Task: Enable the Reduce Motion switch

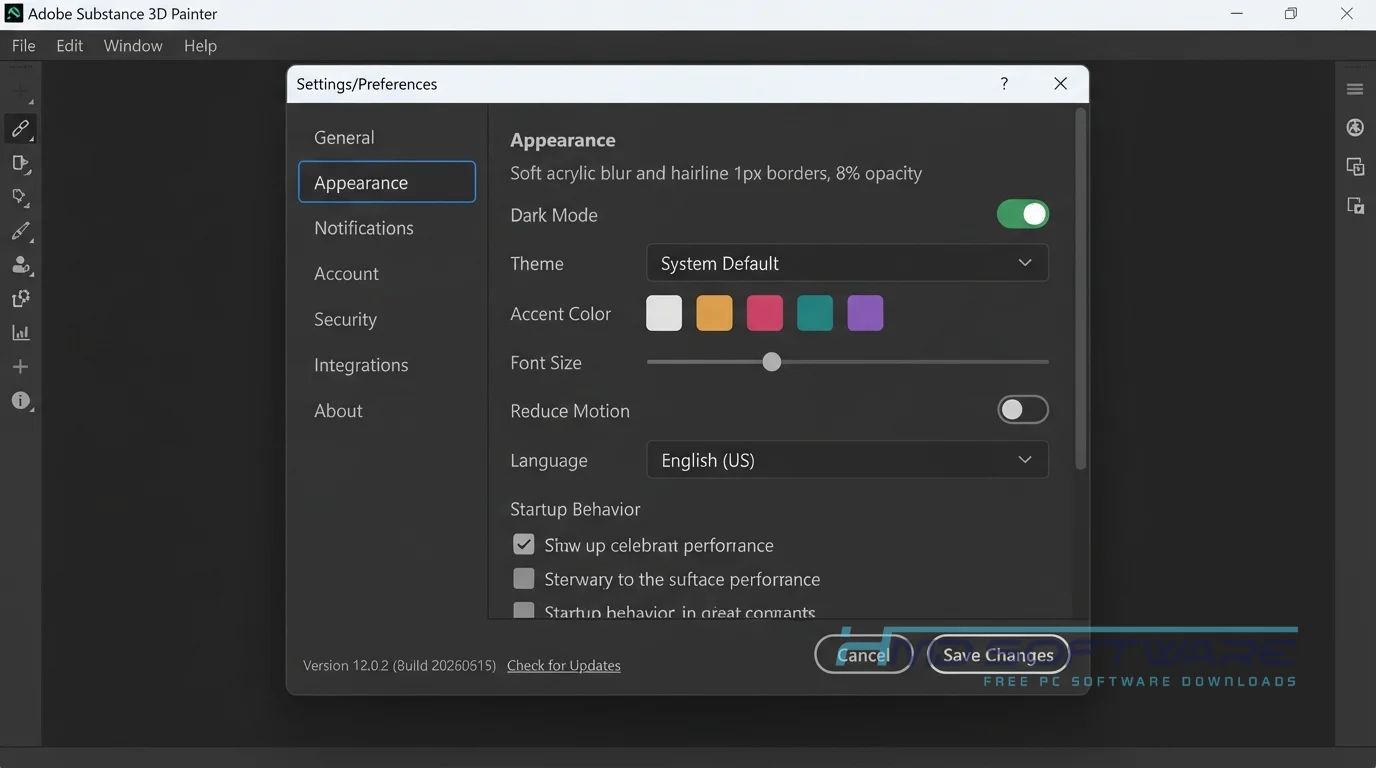Action: point(1023,409)
